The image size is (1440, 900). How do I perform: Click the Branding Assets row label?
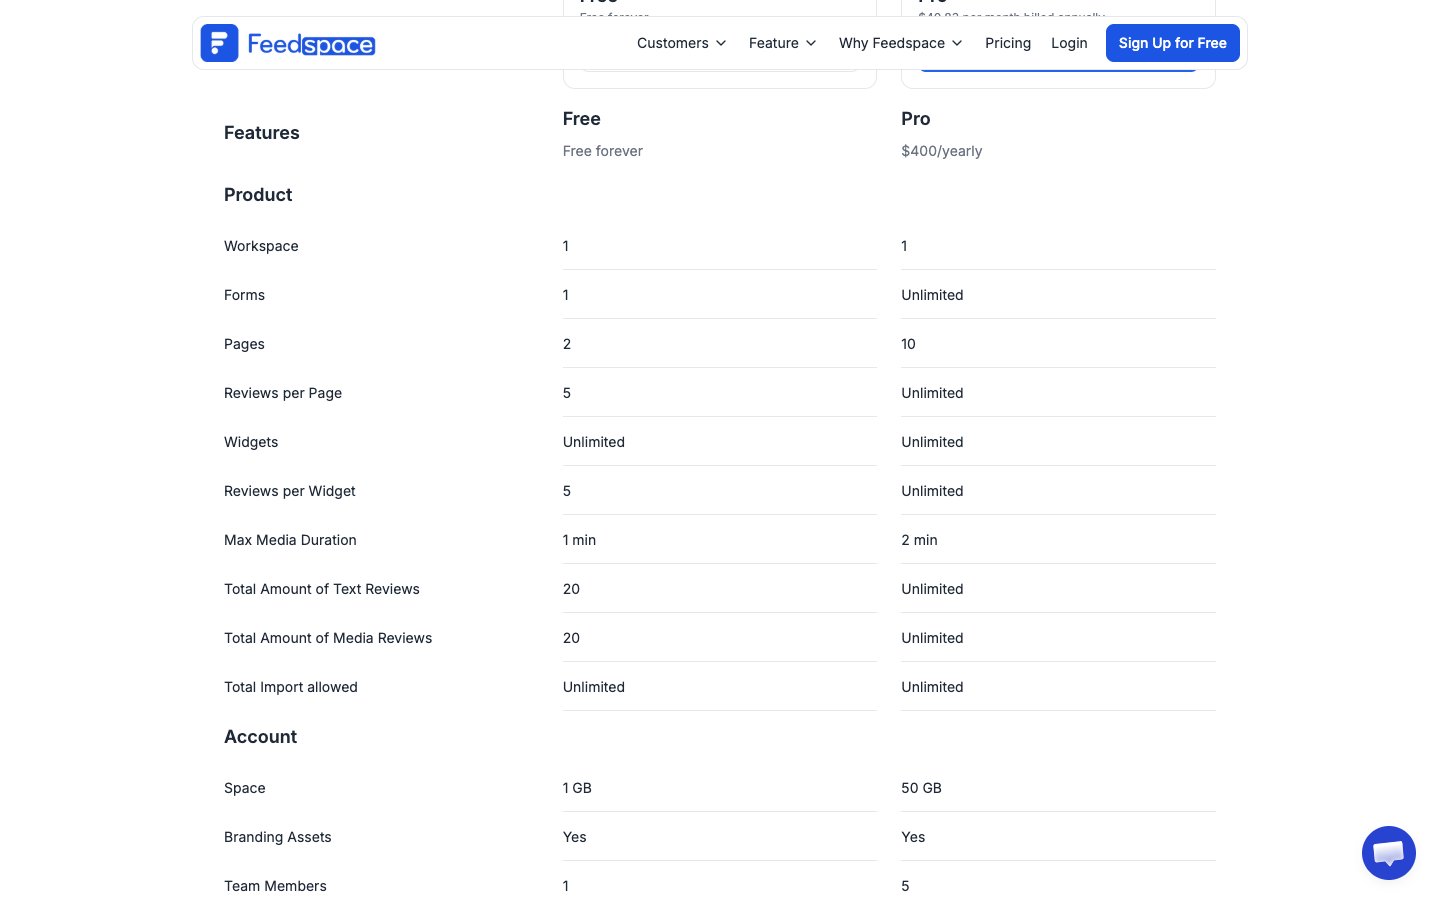point(277,837)
